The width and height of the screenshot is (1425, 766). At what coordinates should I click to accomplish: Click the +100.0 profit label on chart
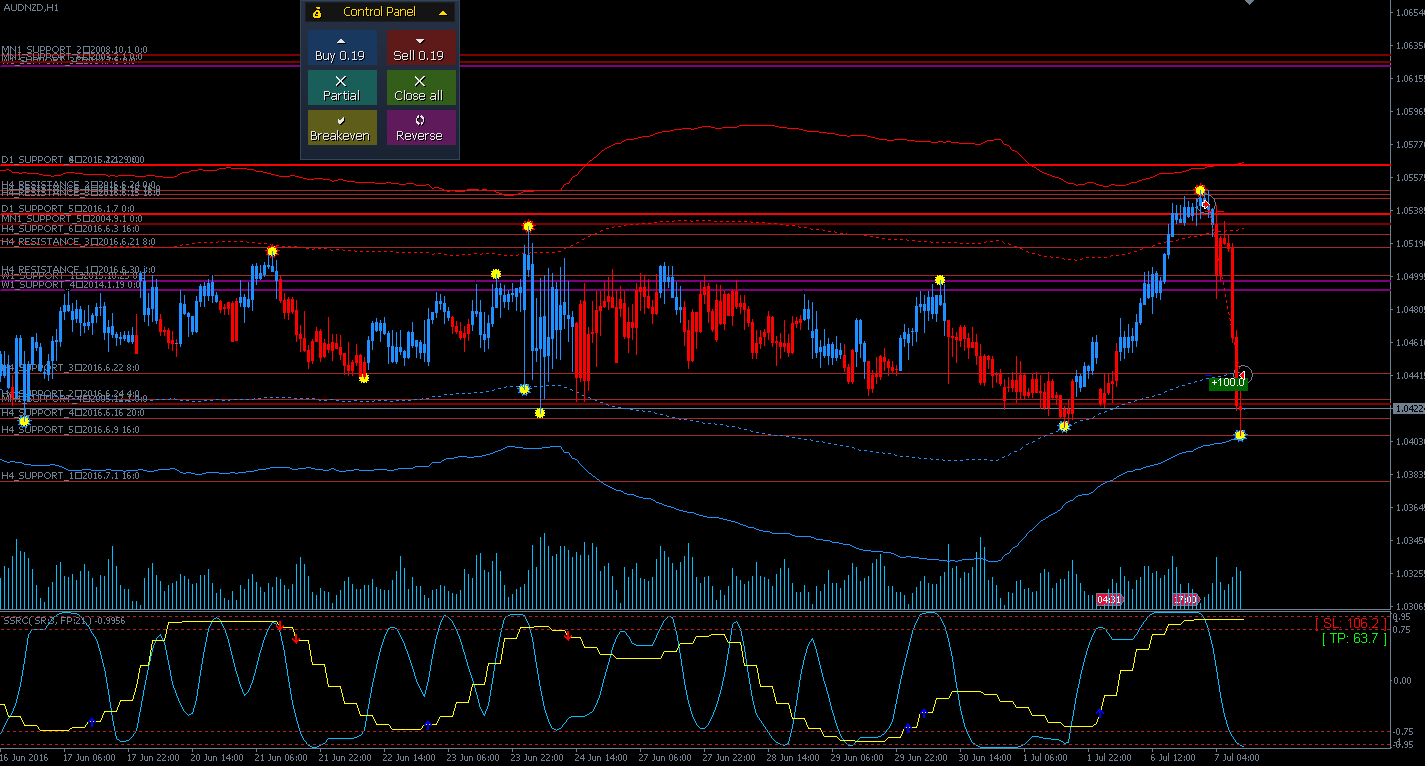[1227, 382]
